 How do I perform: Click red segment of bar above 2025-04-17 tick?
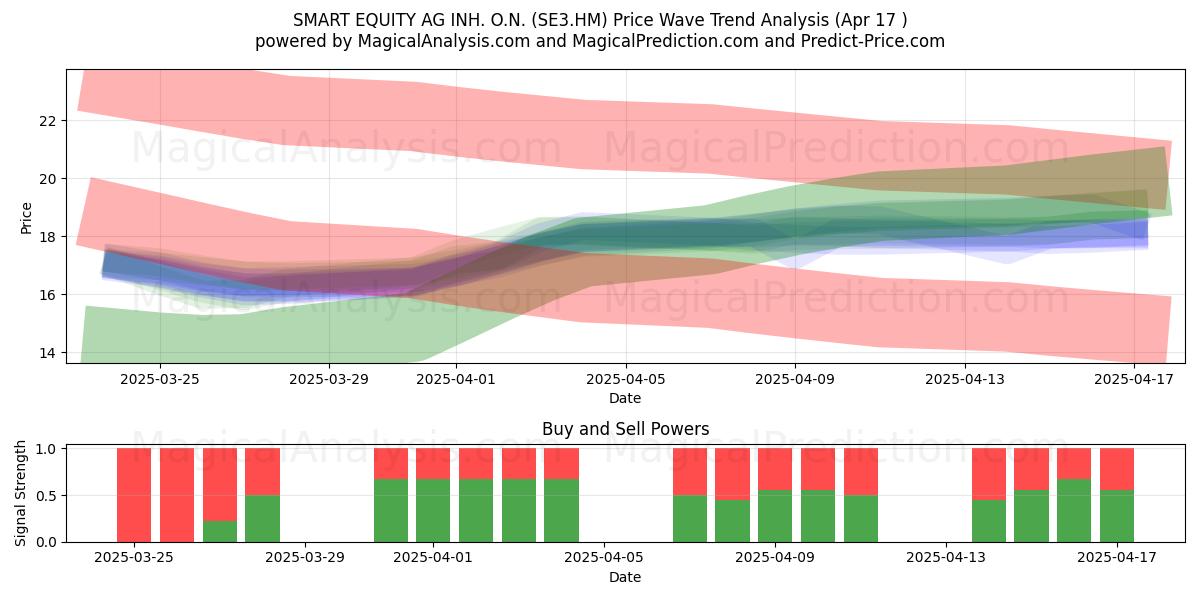[x=1117, y=469]
